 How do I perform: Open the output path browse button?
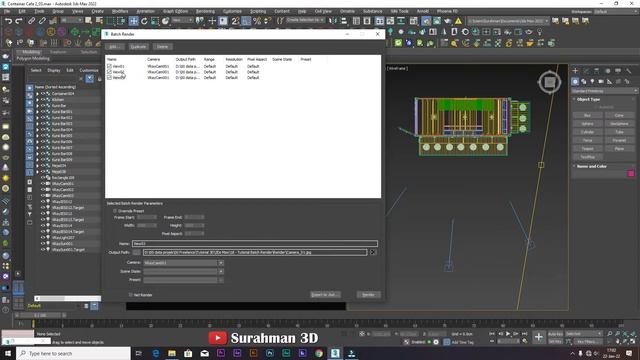coord(136,253)
